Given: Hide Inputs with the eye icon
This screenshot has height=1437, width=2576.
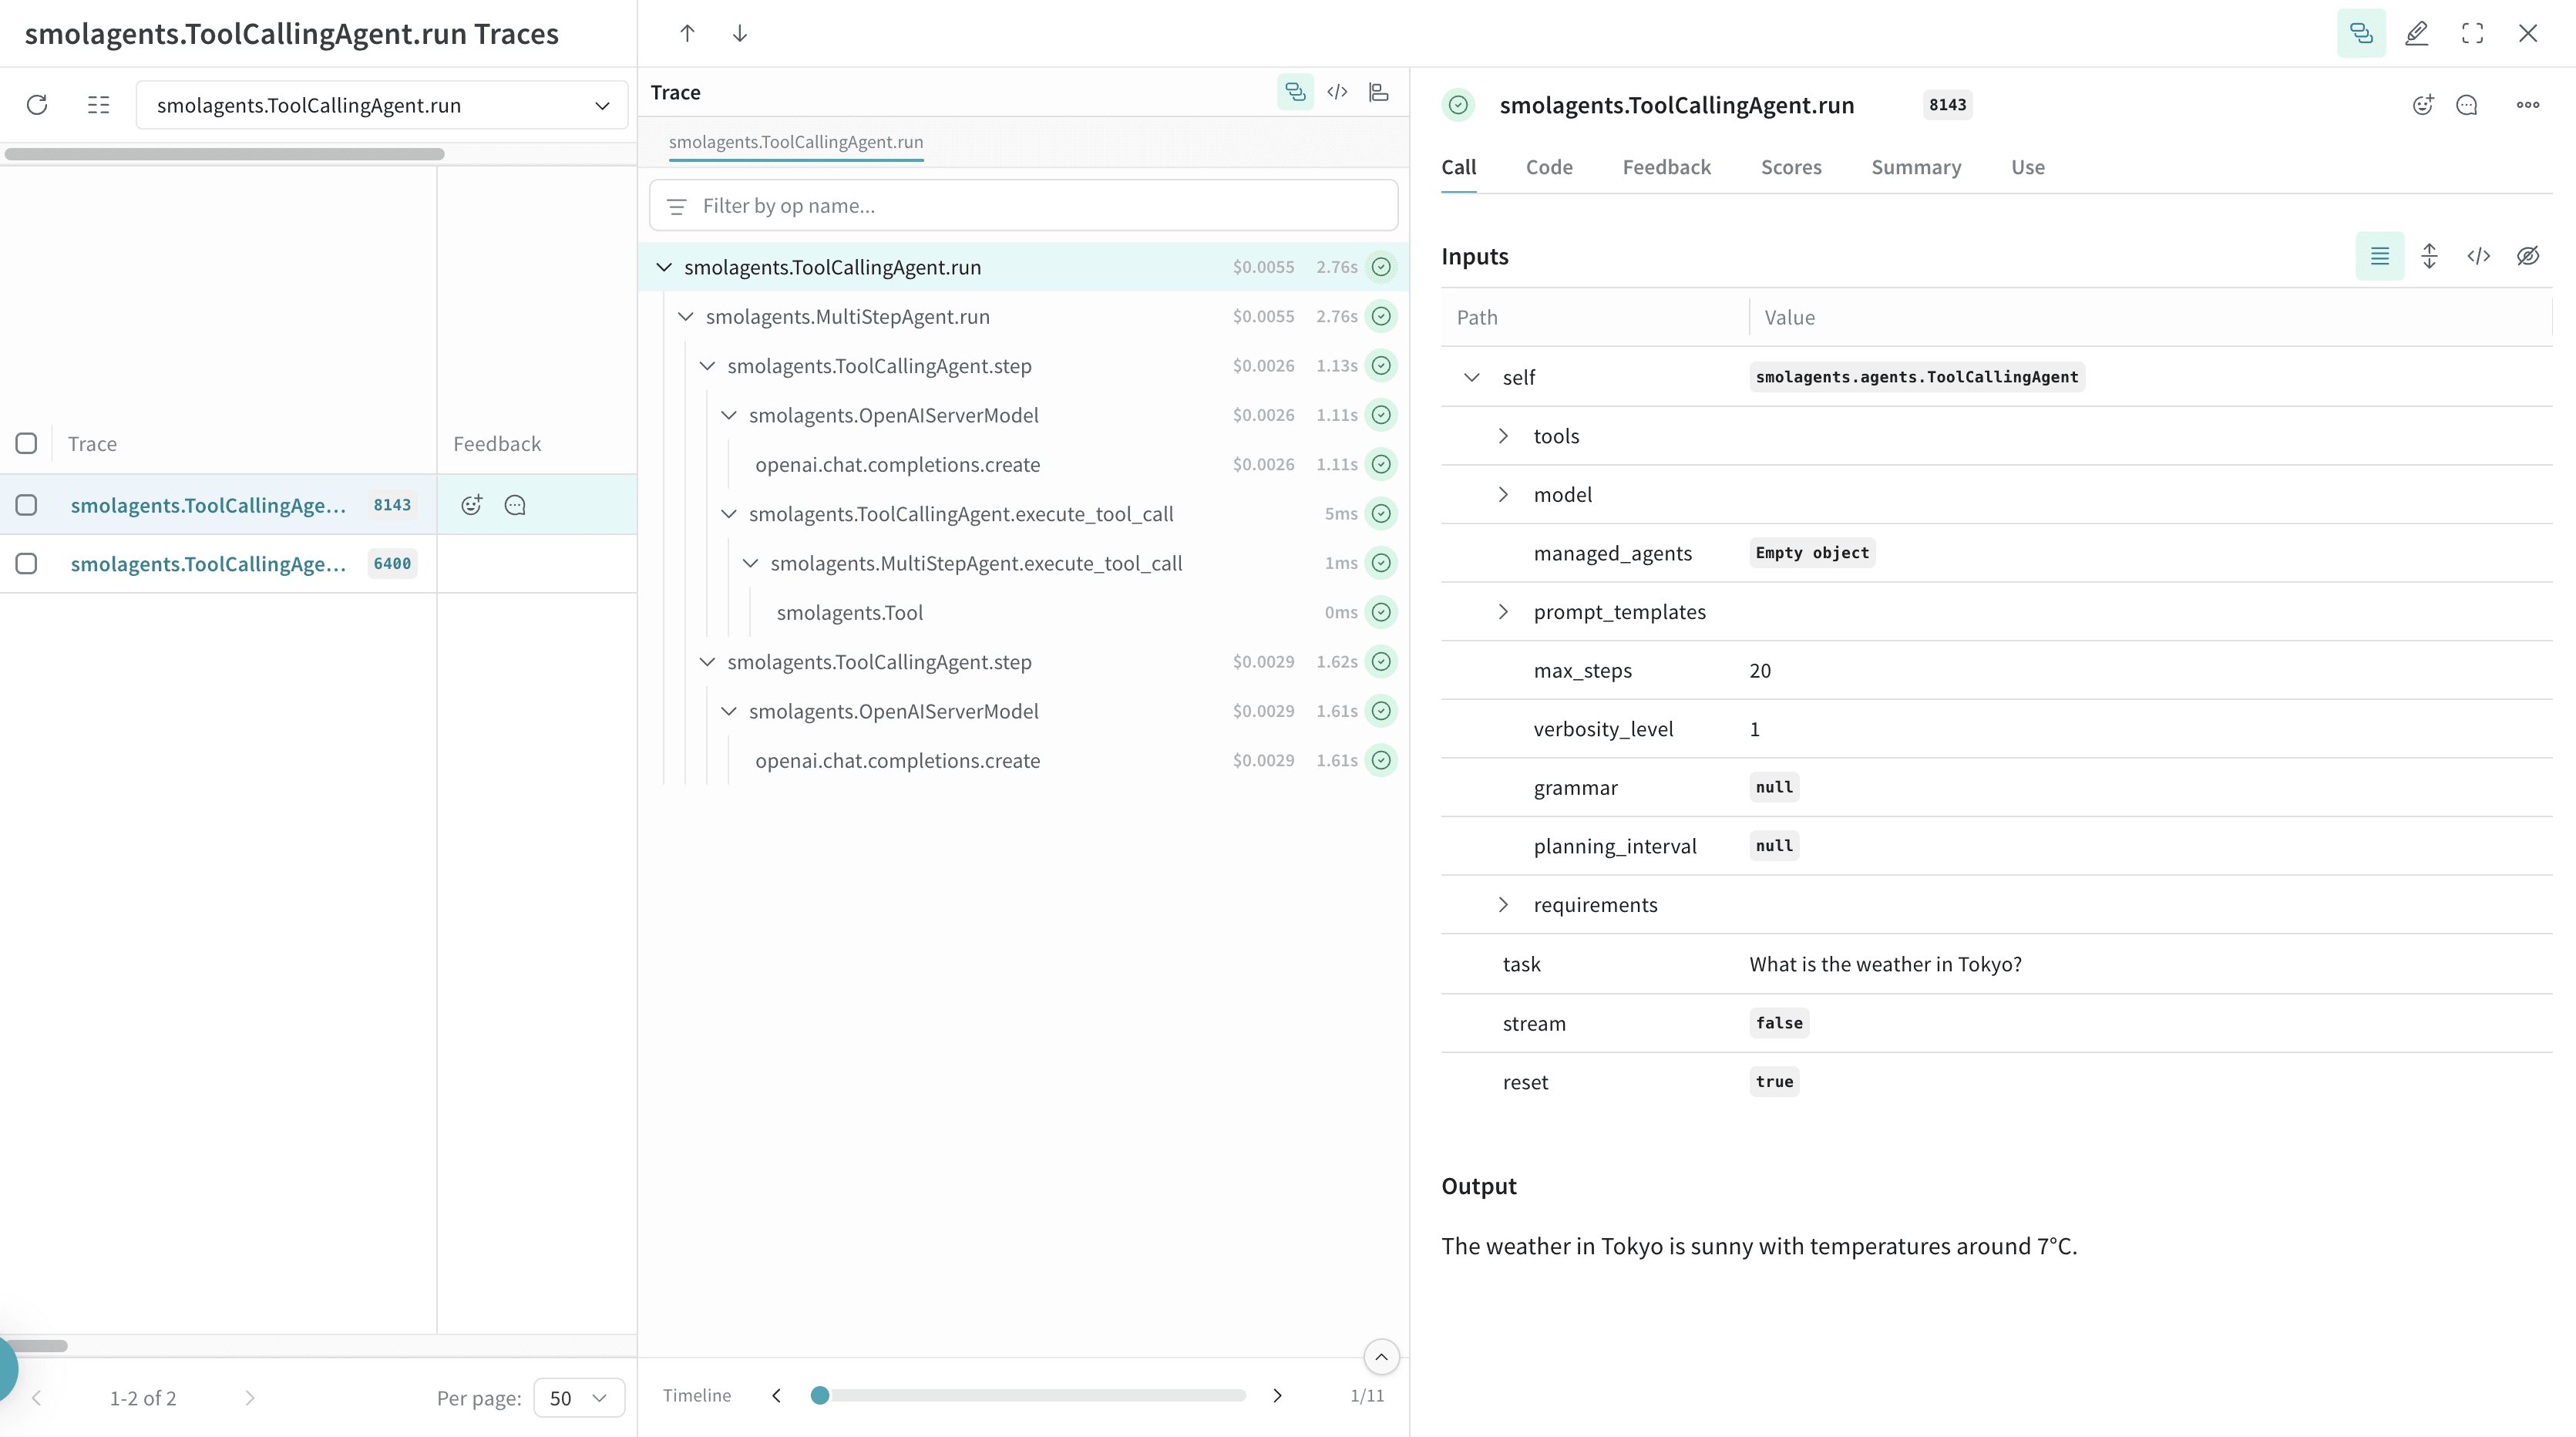Looking at the screenshot, I should coord(2528,256).
